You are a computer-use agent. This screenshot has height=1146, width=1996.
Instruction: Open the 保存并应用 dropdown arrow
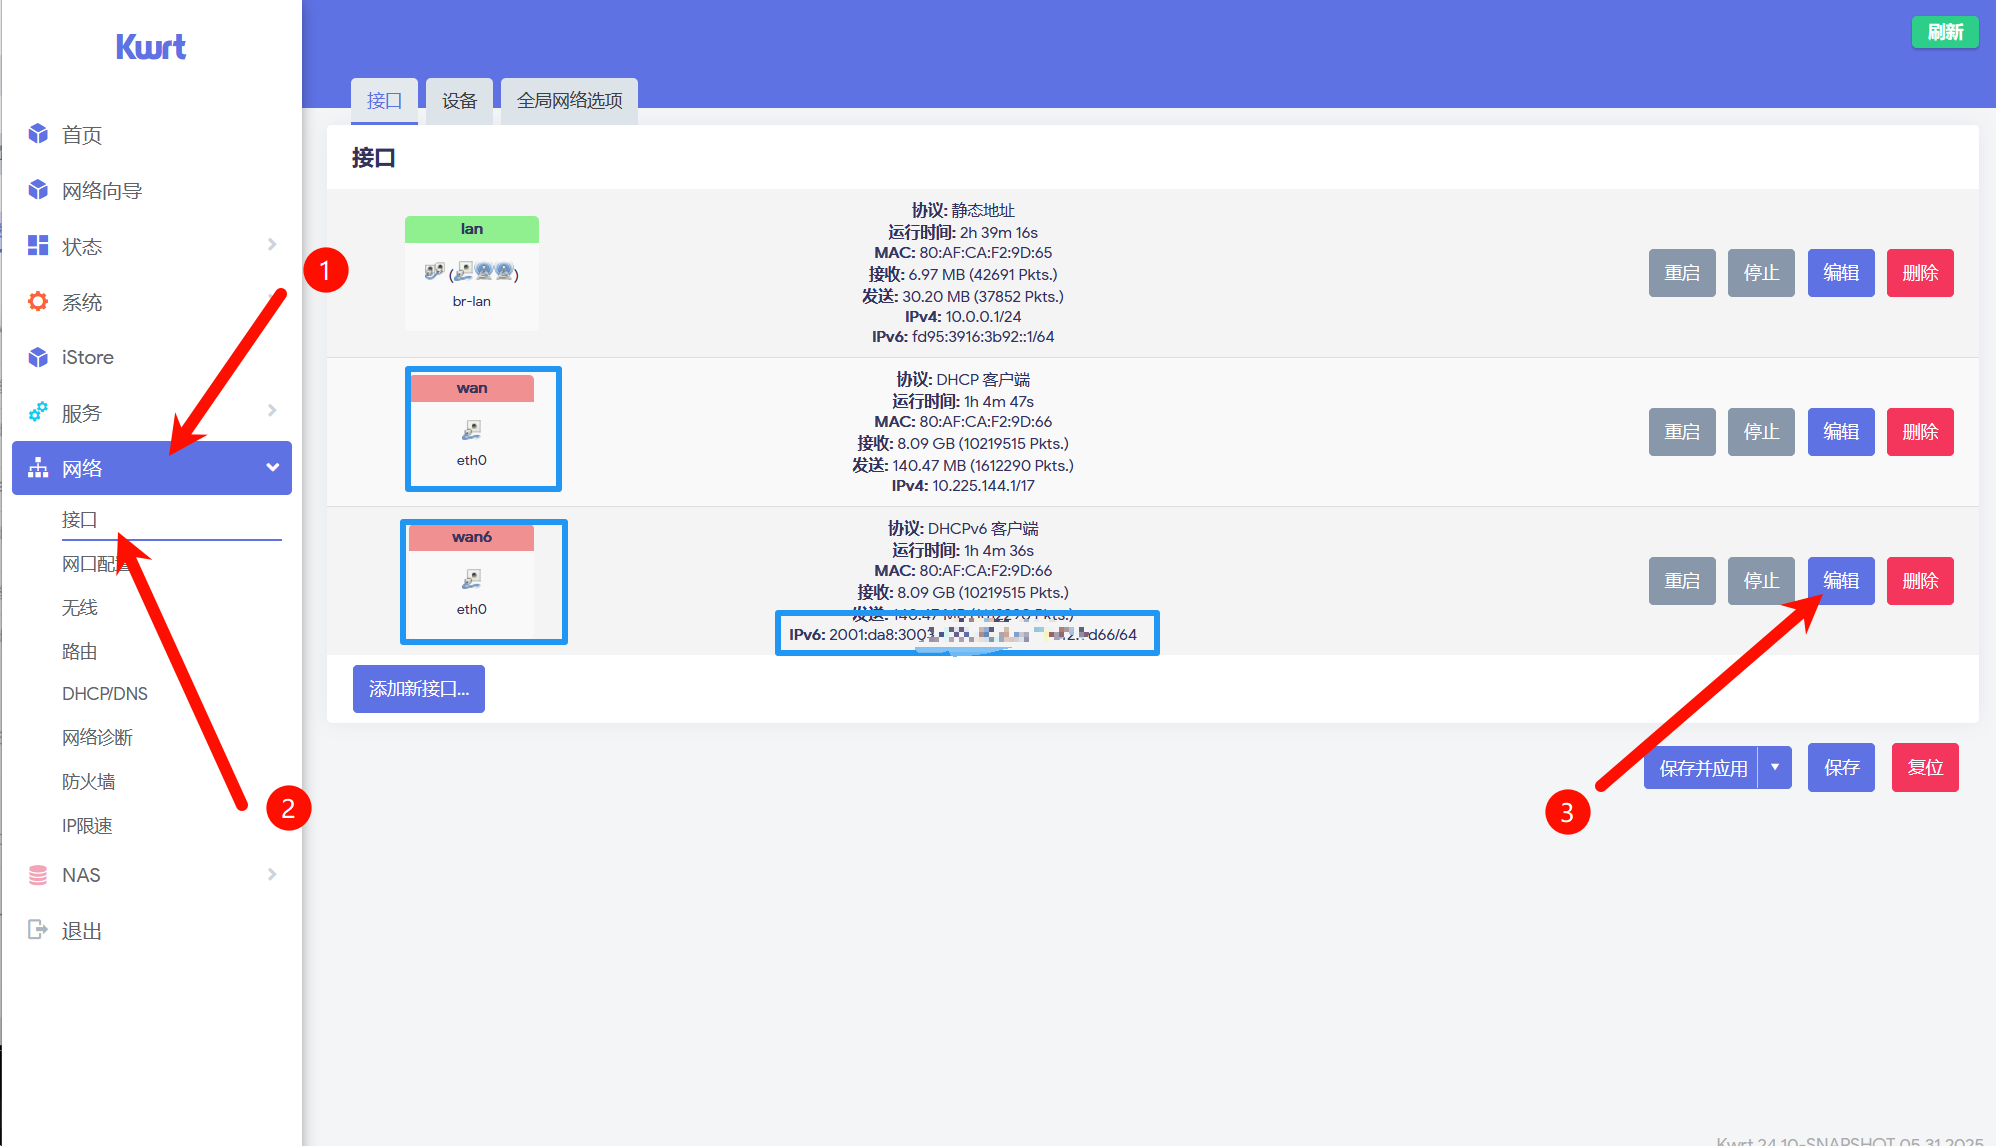(1775, 767)
